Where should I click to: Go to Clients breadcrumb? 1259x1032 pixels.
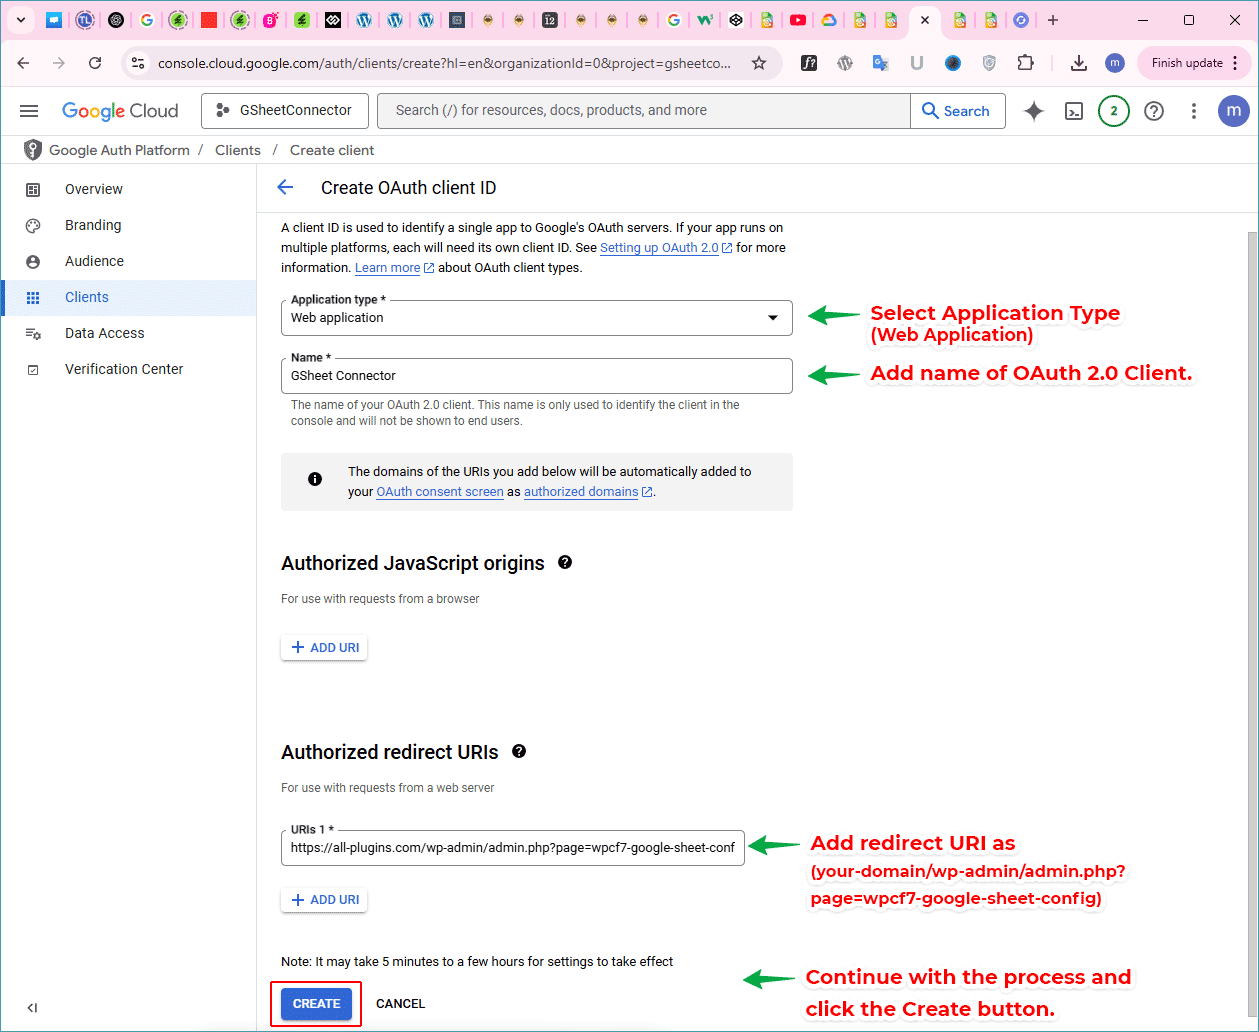(238, 150)
